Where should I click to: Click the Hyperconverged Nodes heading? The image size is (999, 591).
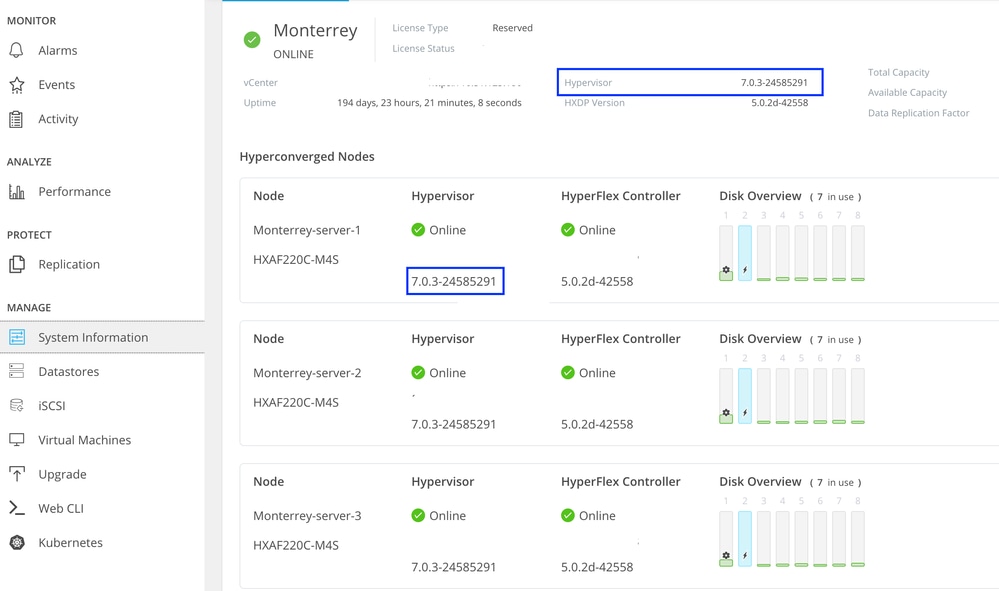click(x=307, y=157)
